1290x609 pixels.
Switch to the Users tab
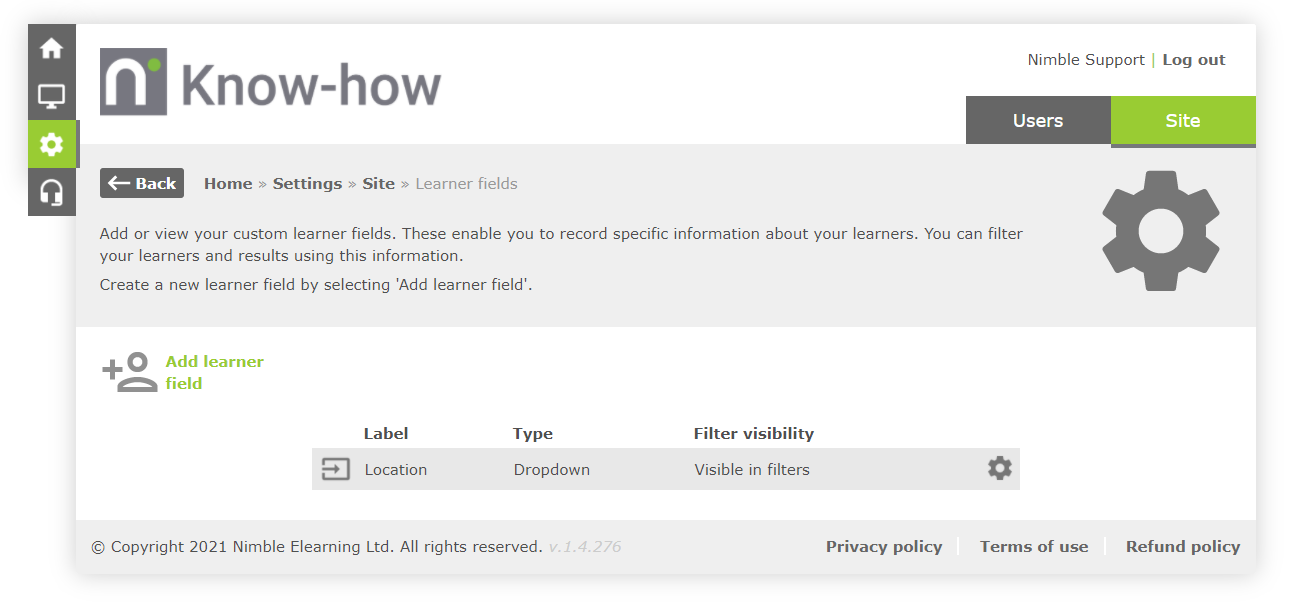1038,121
